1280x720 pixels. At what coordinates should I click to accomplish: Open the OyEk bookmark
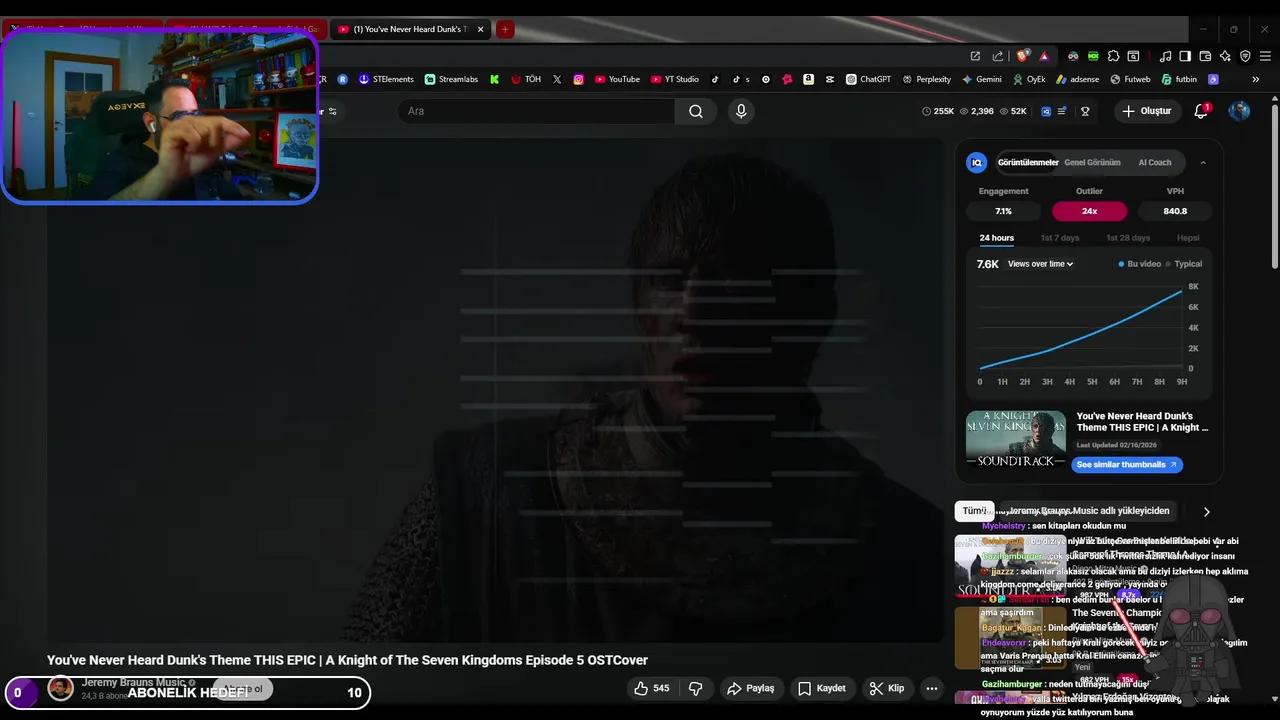(1029, 79)
